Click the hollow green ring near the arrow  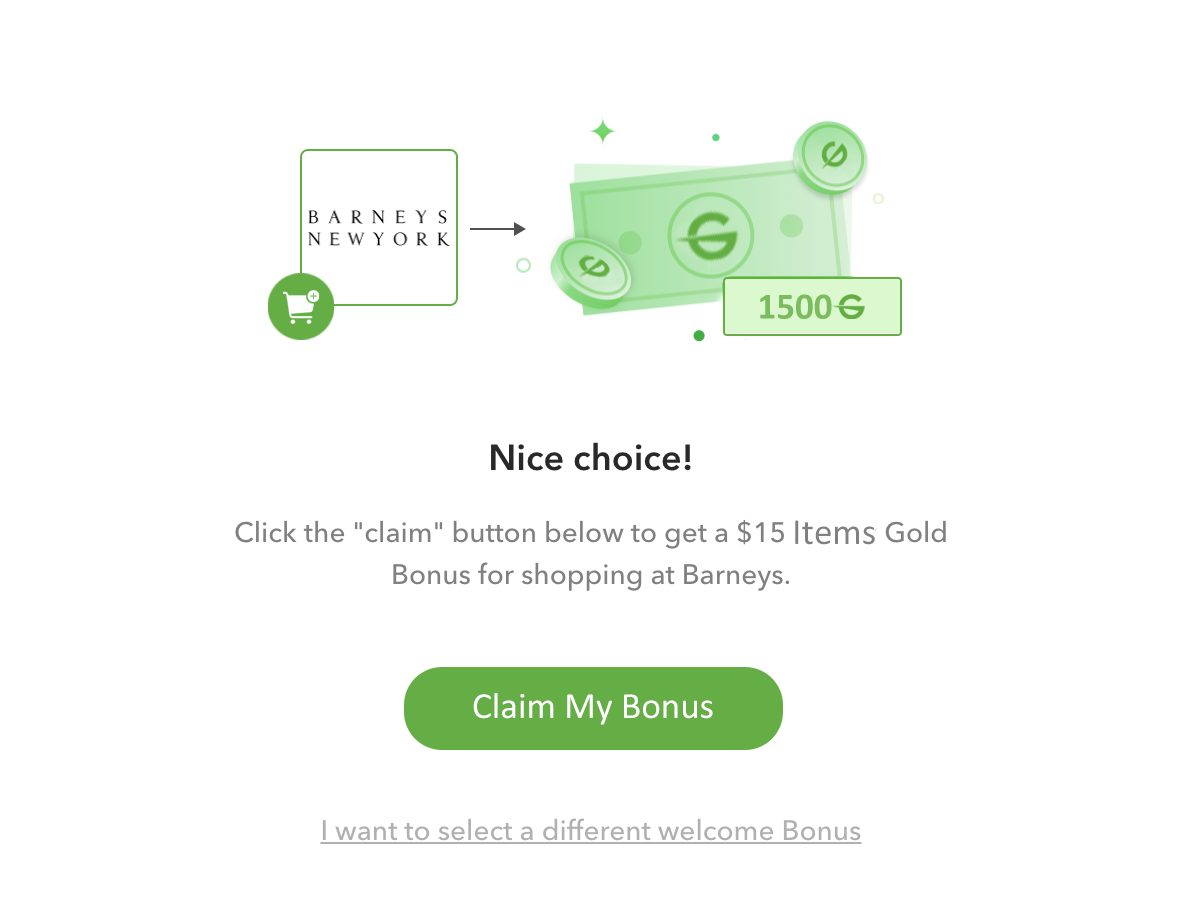pos(523,266)
